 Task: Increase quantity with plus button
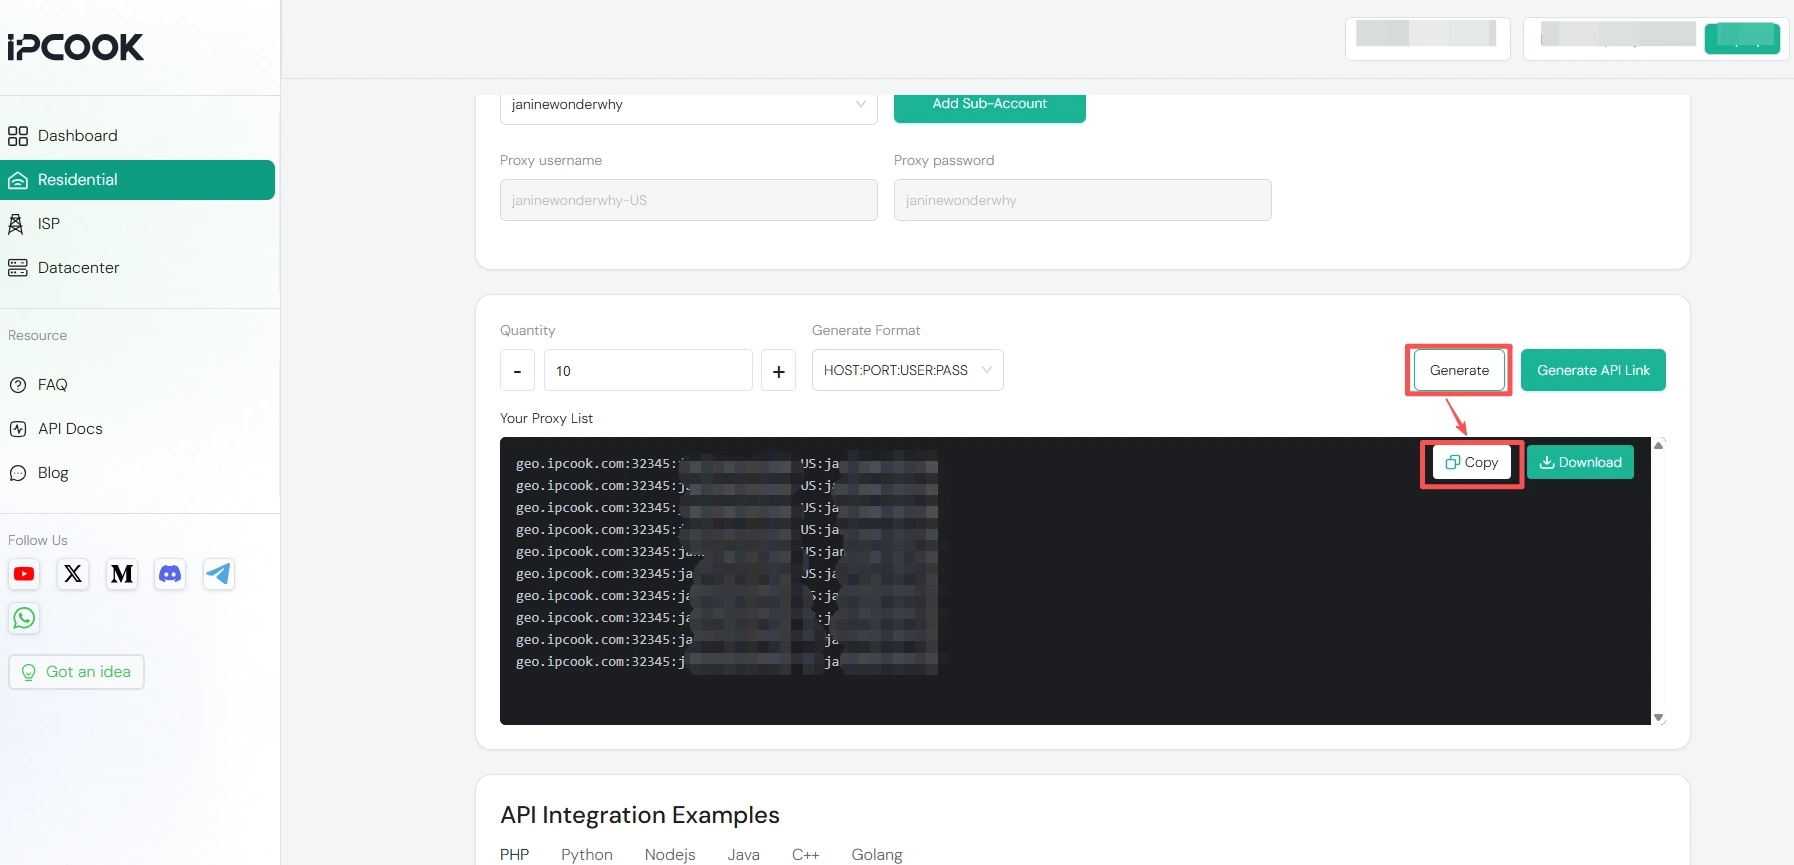coord(779,370)
